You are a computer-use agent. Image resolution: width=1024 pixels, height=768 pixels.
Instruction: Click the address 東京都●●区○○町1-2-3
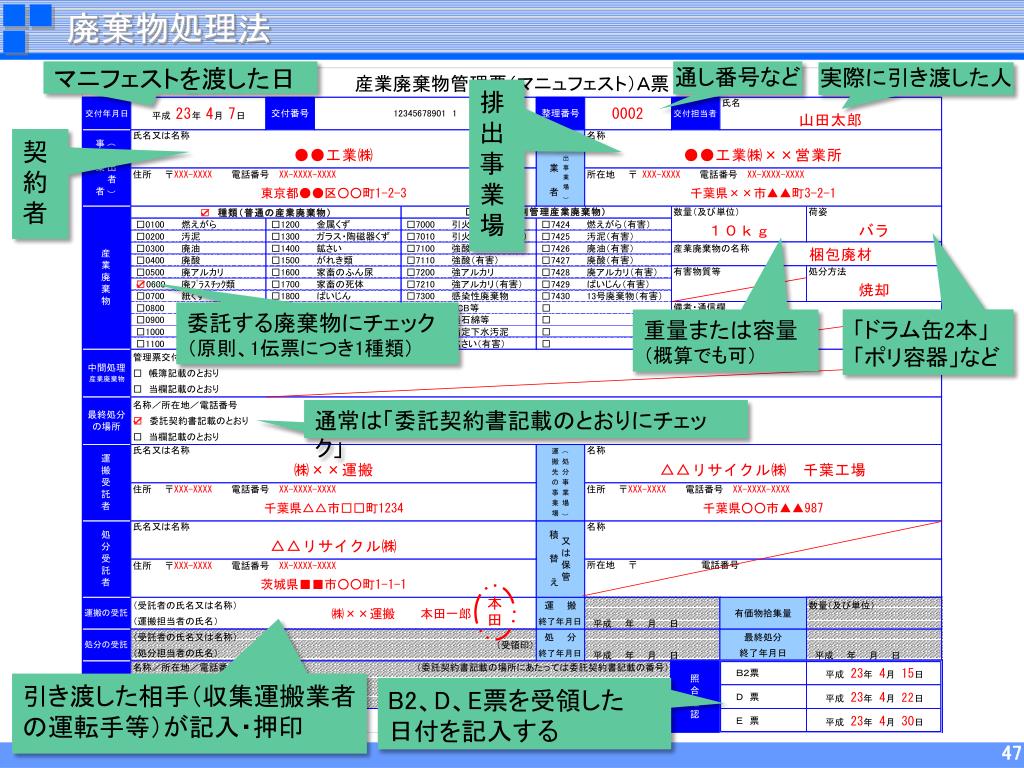click(334, 193)
